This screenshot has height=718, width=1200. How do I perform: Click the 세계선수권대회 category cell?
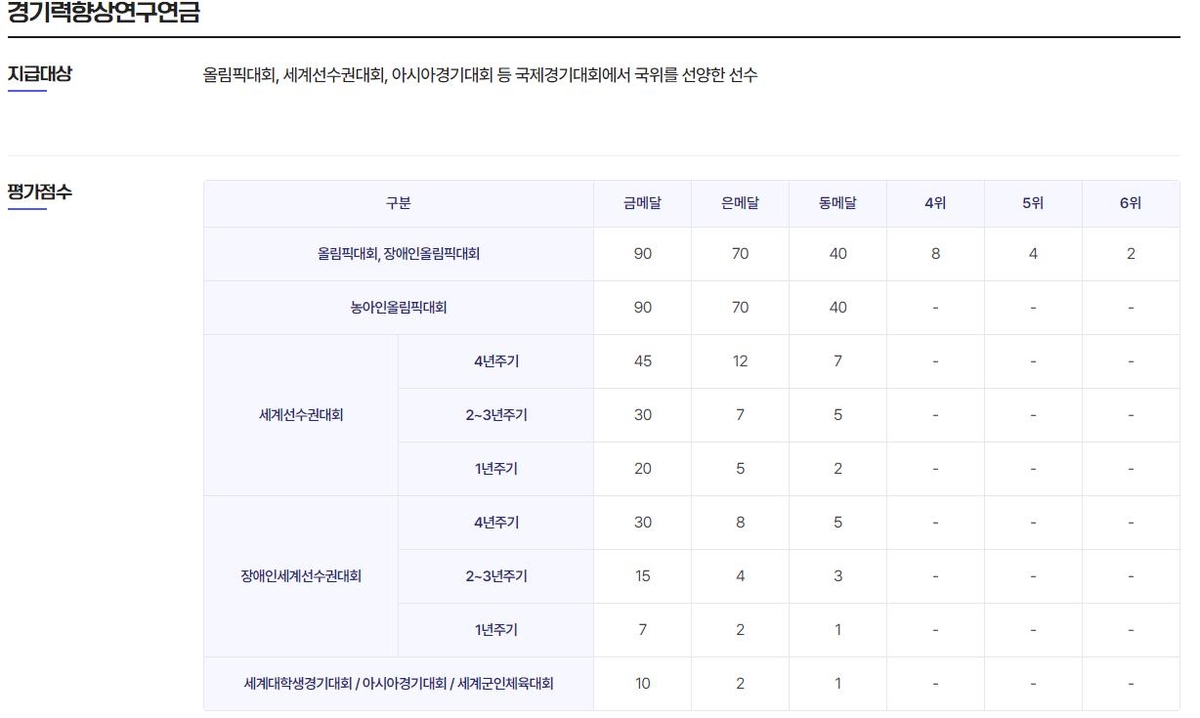(301, 415)
